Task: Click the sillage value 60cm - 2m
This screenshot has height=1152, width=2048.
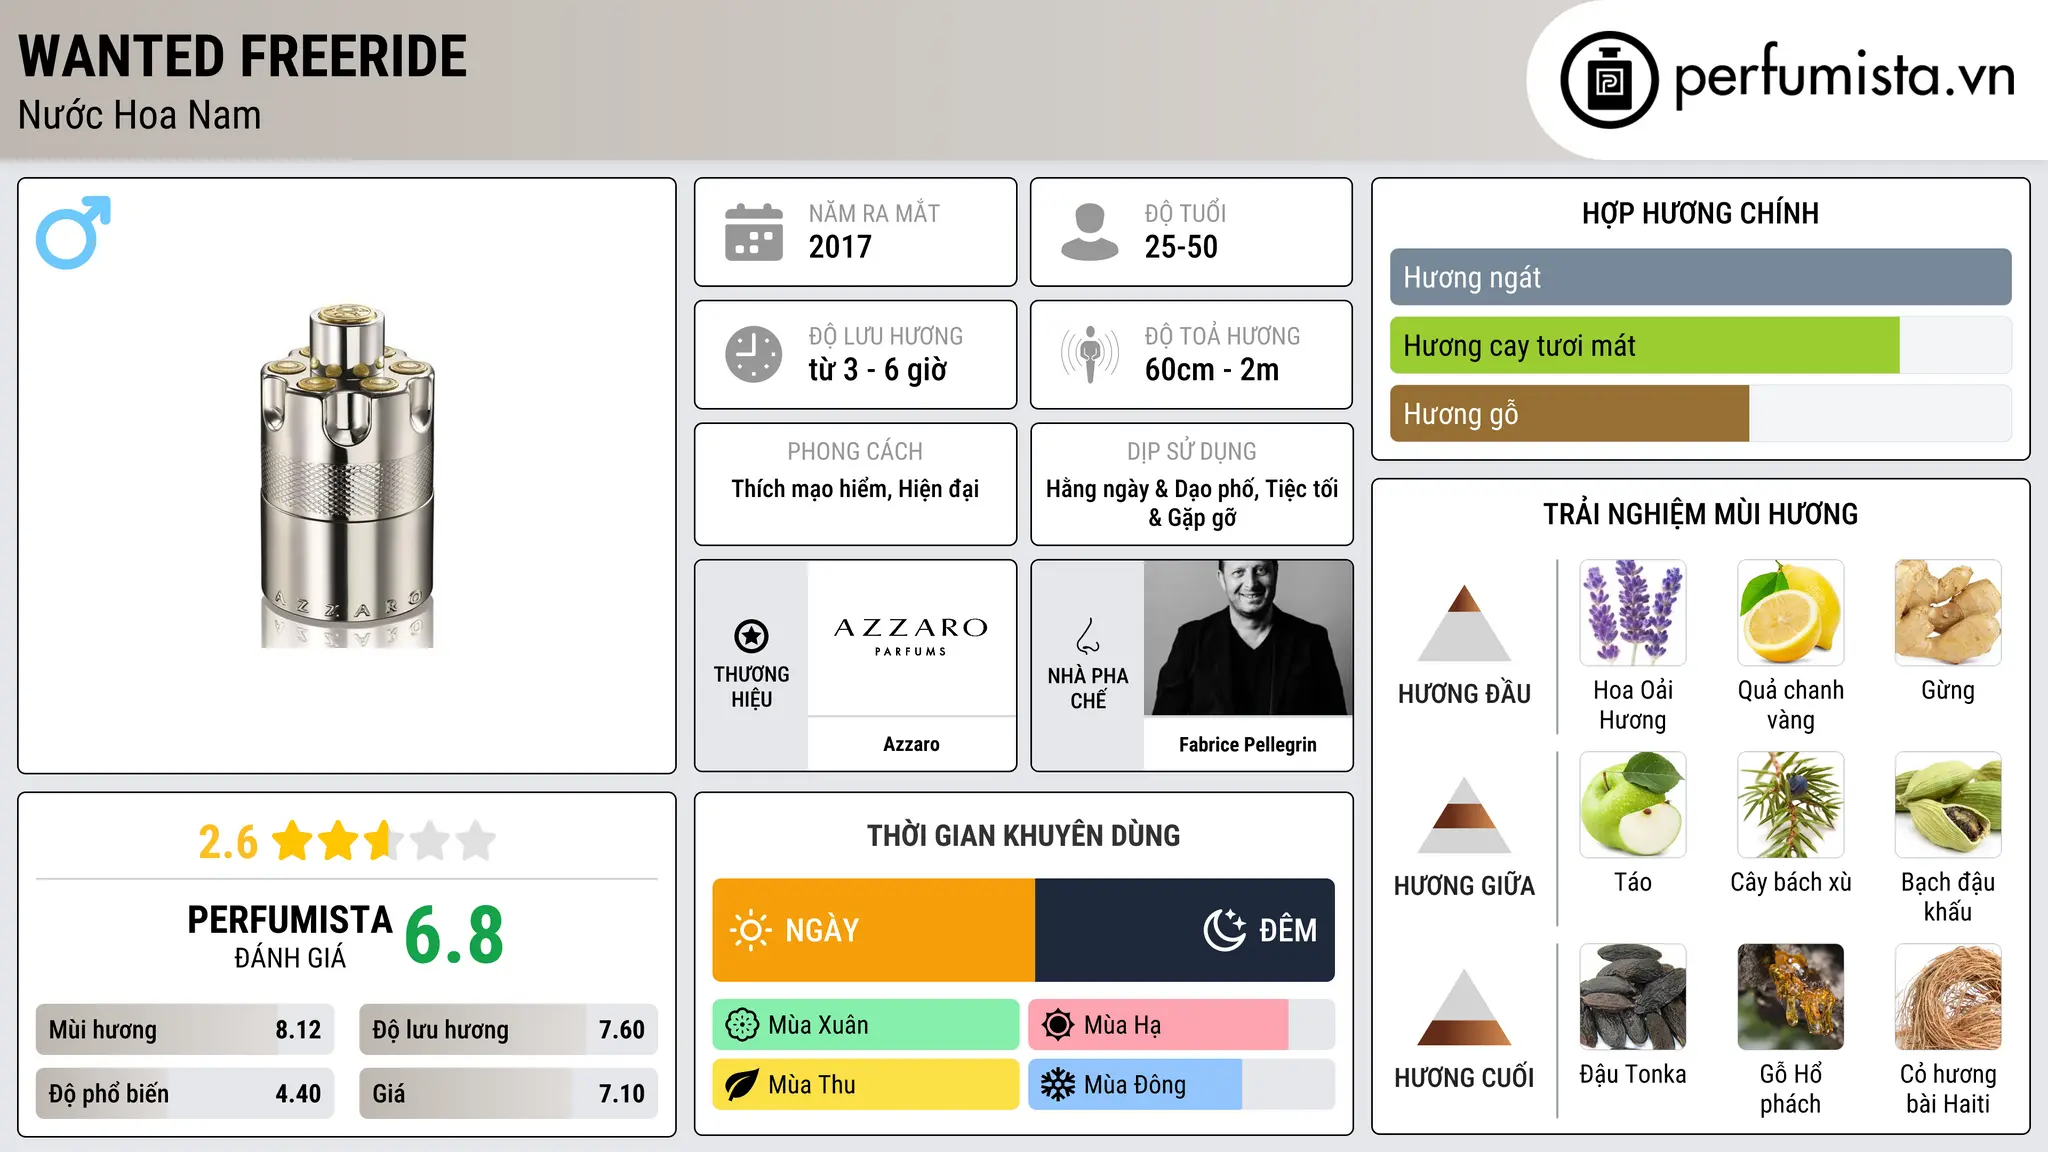Action: click(x=1212, y=370)
